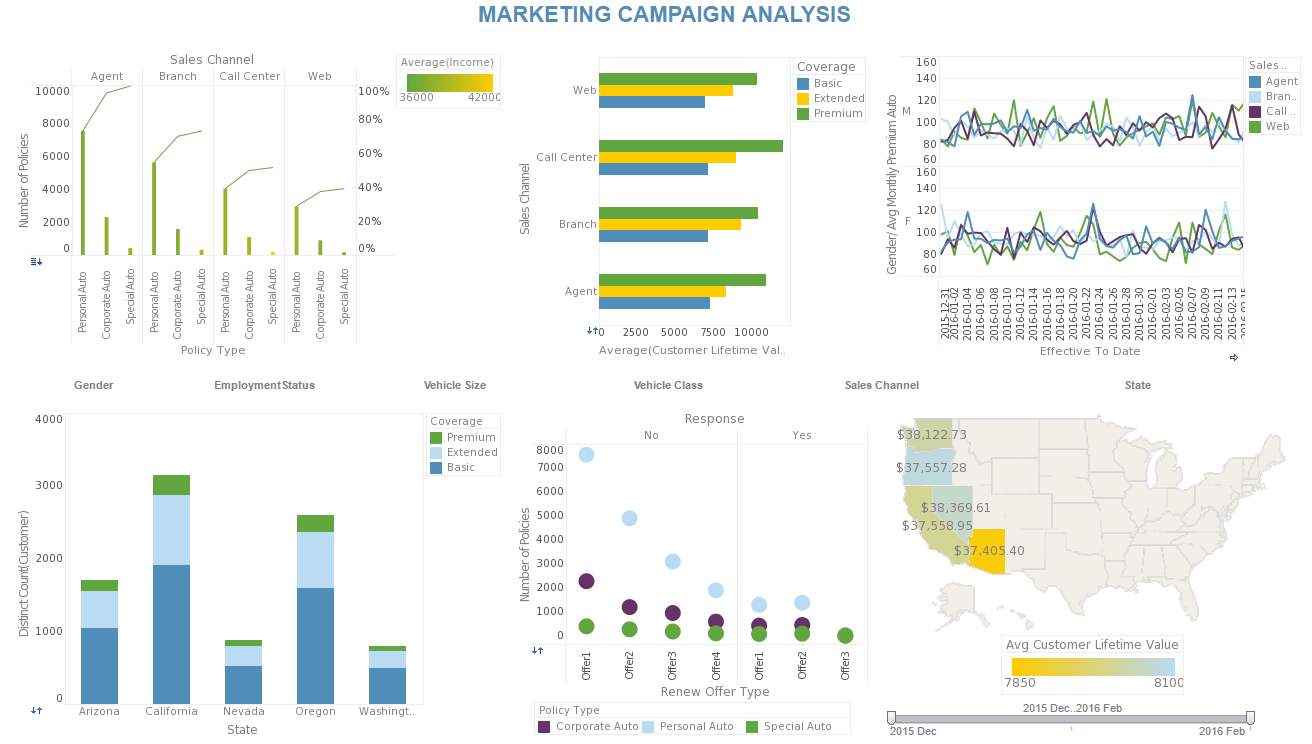The height and width of the screenshot is (744, 1312).
Task: Click the Basic swatch in the lower Coverage legend
Action: (436, 468)
